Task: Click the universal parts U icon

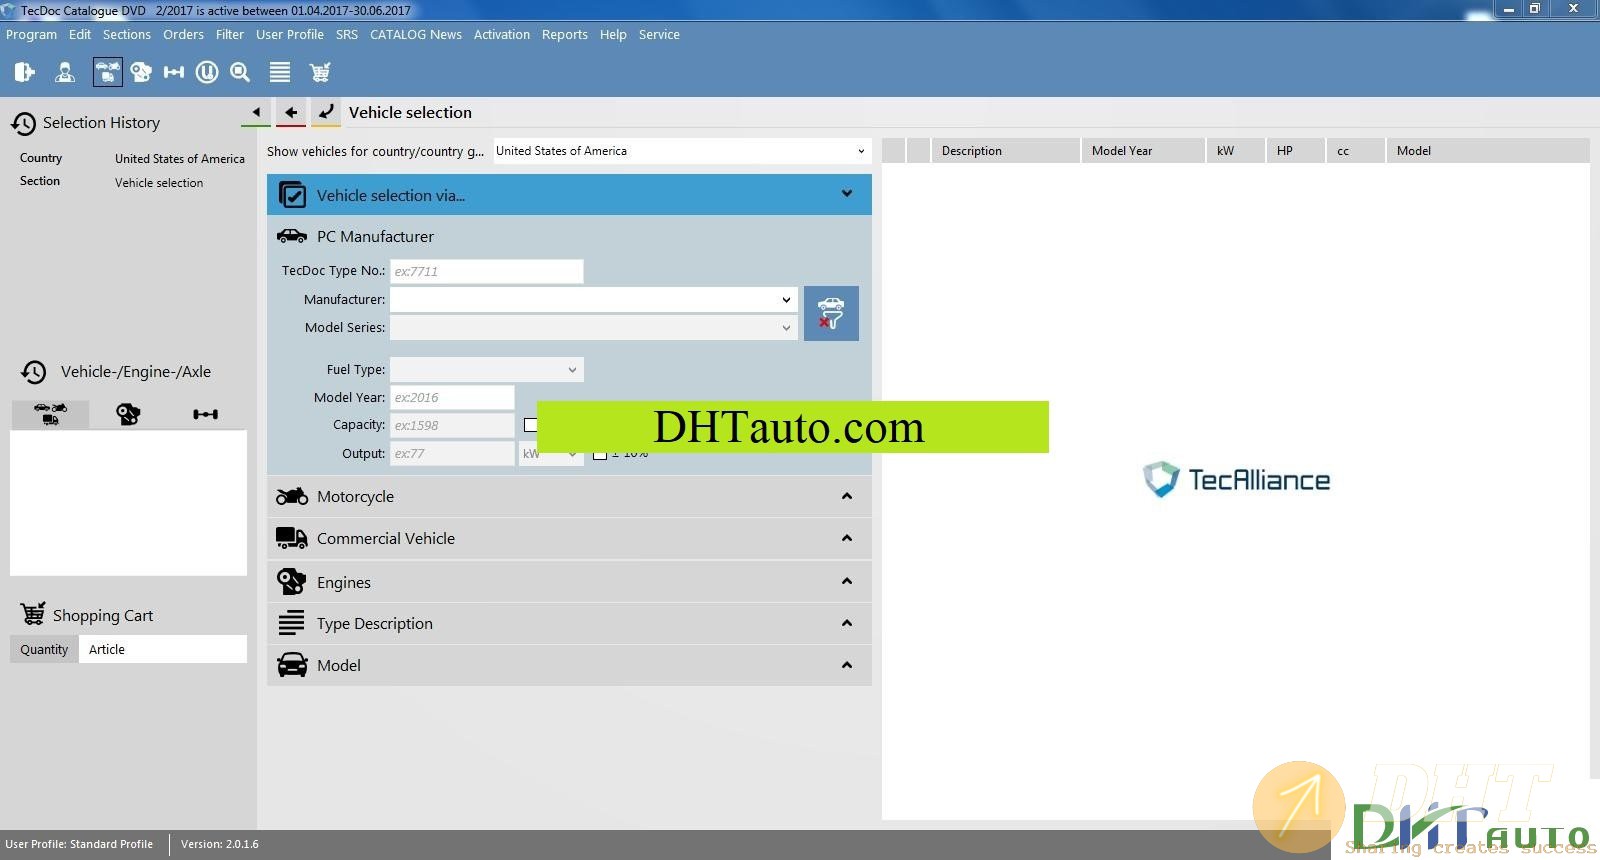Action: coord(207,72)
